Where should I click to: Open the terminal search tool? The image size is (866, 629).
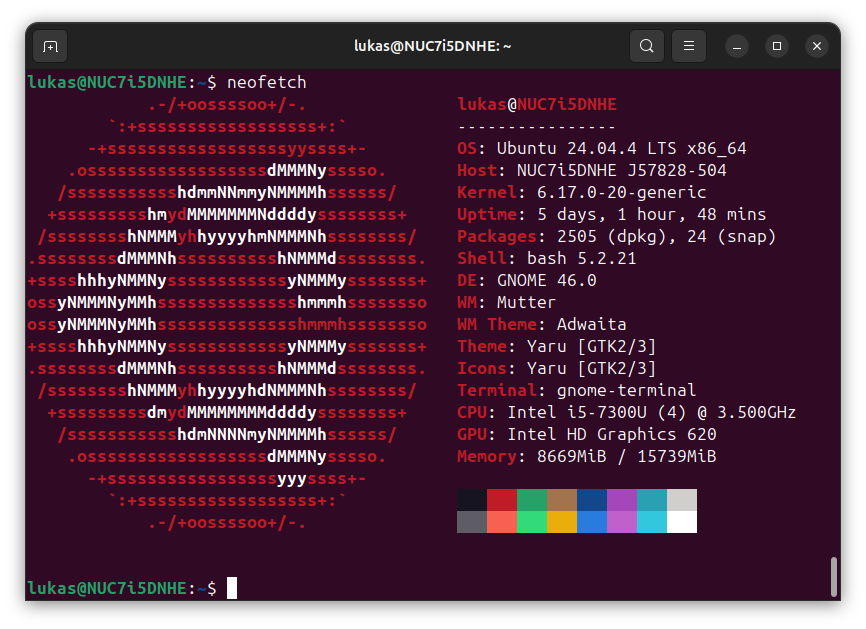[647, 46]
